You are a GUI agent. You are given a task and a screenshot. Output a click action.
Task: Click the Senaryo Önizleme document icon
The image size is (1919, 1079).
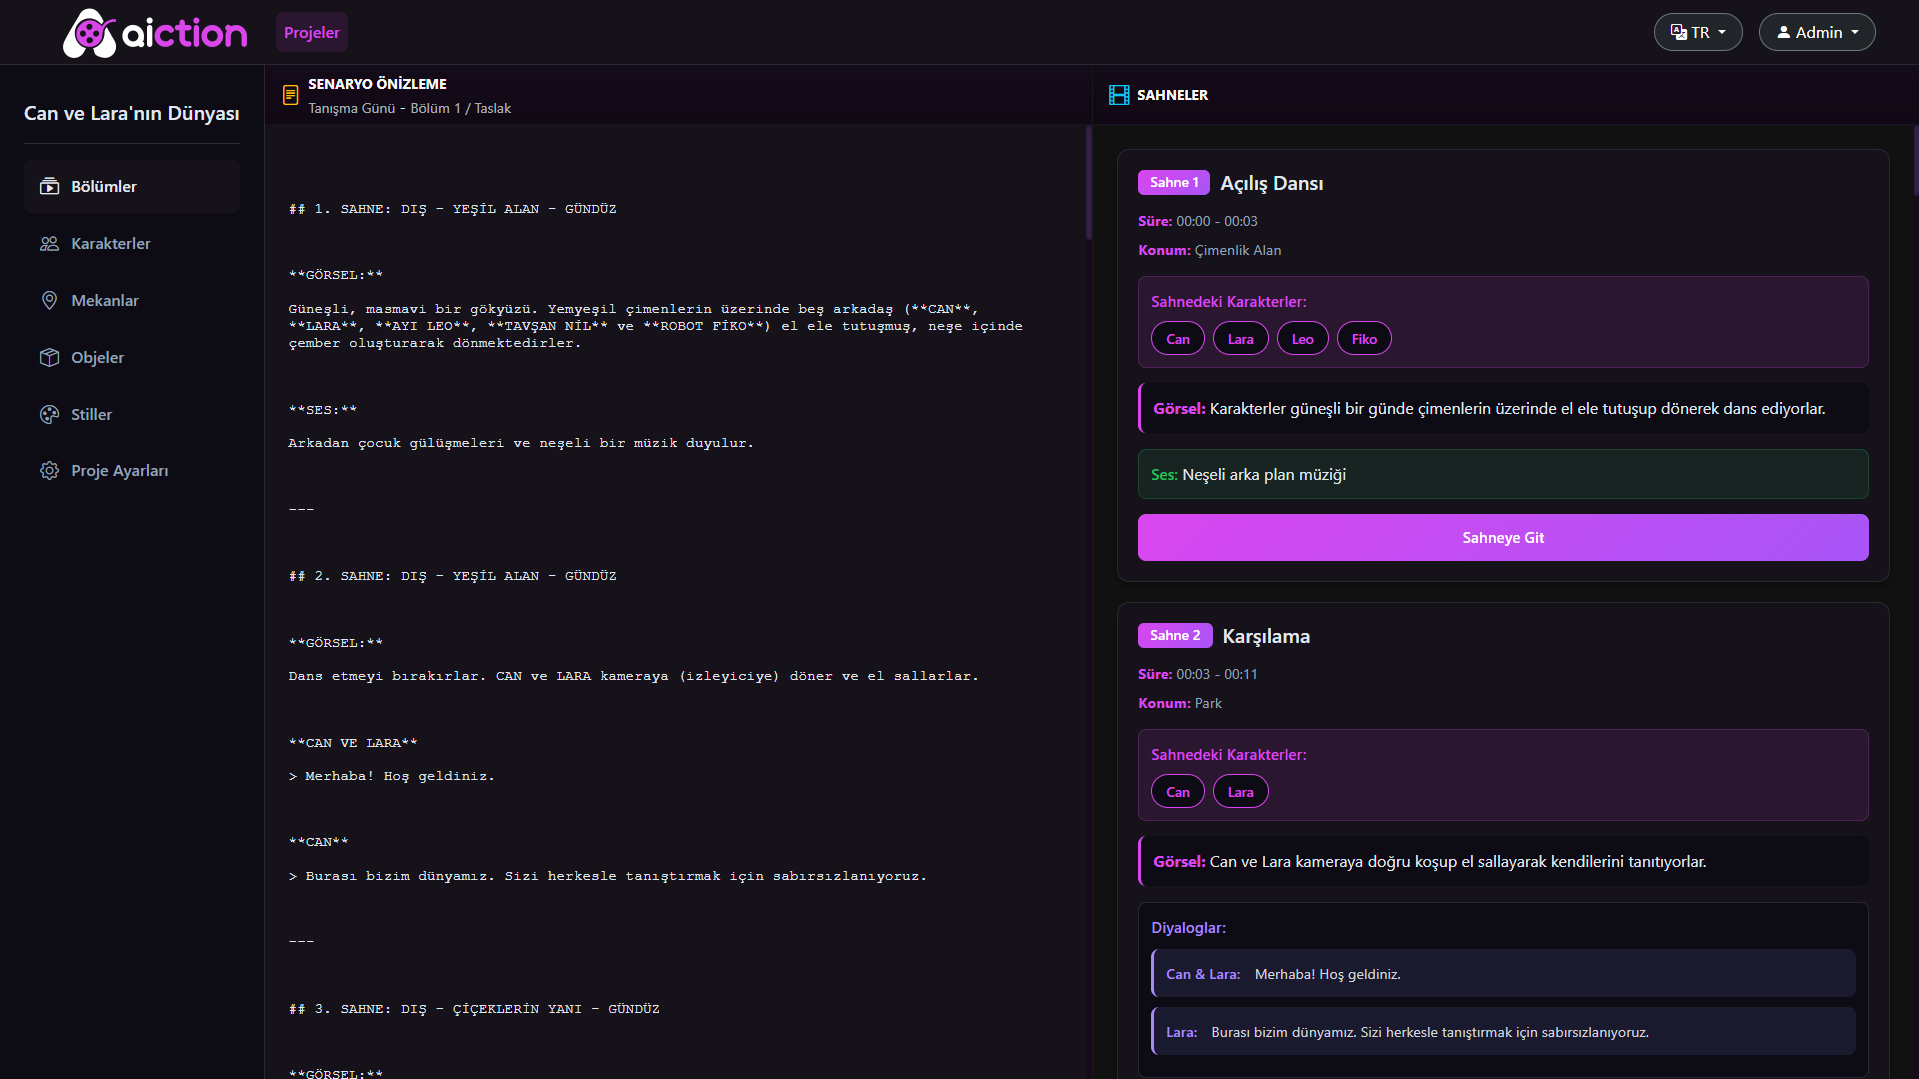tap(290, 95)
